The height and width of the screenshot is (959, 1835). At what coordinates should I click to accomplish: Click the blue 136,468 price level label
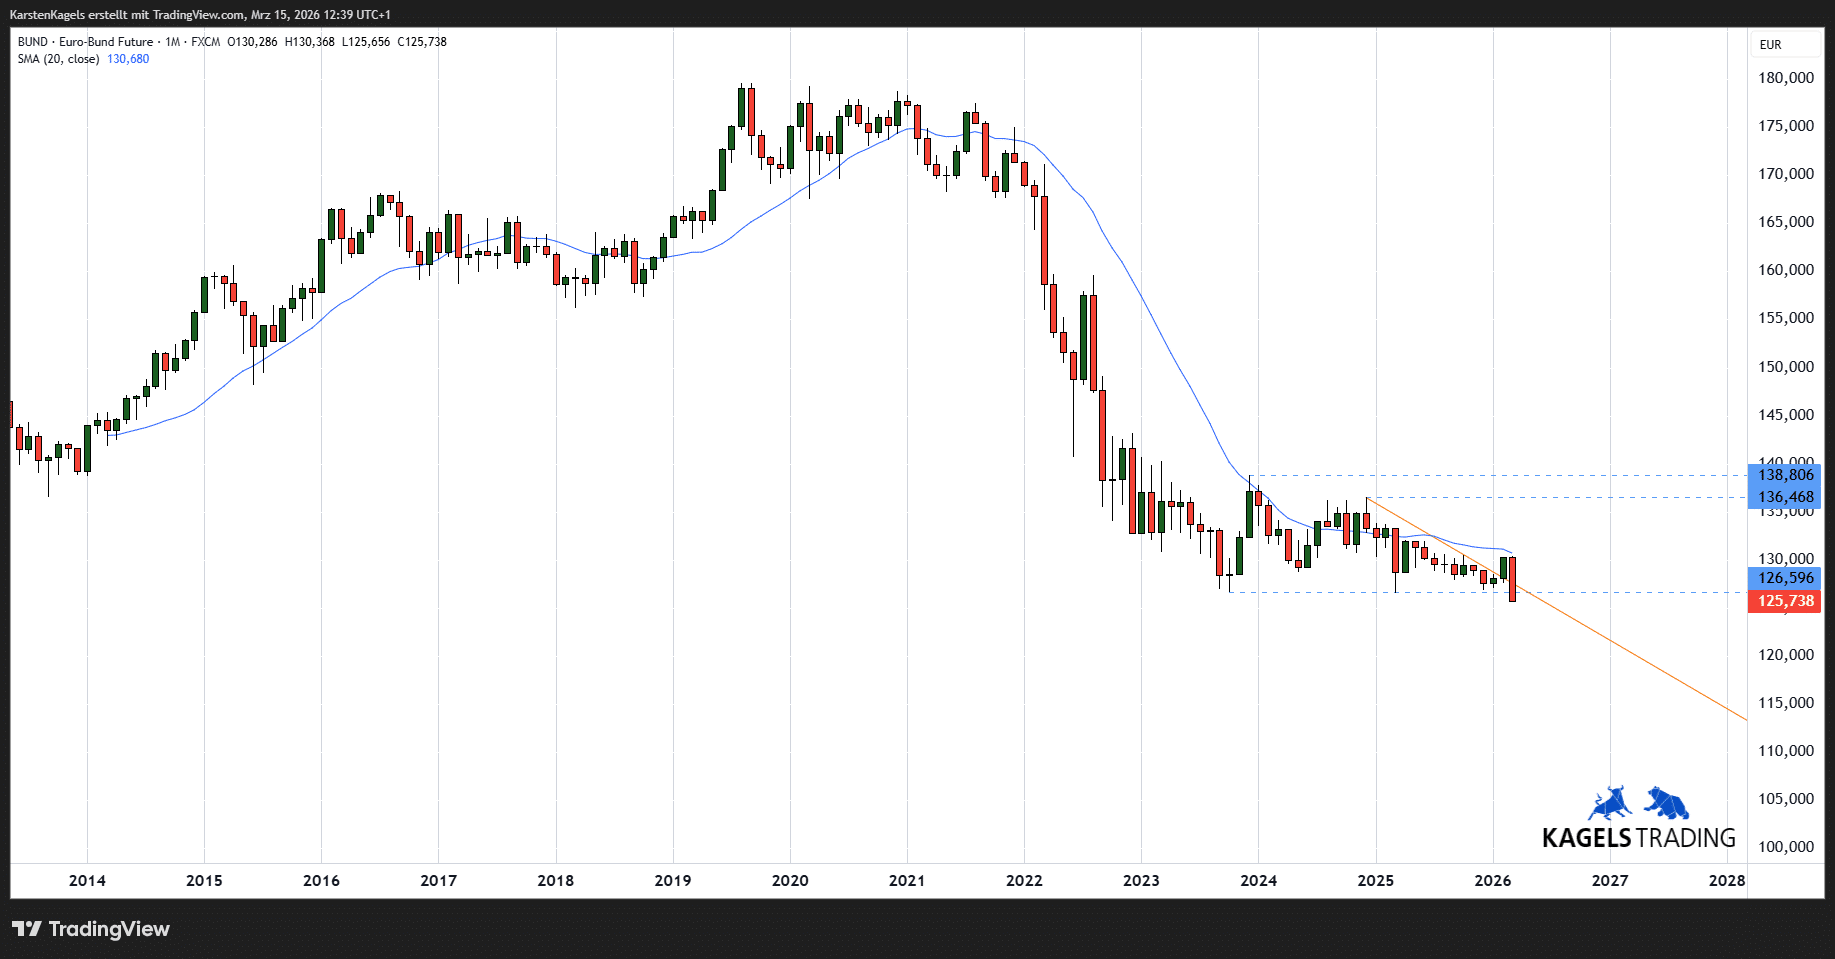tap(1785, 497)
